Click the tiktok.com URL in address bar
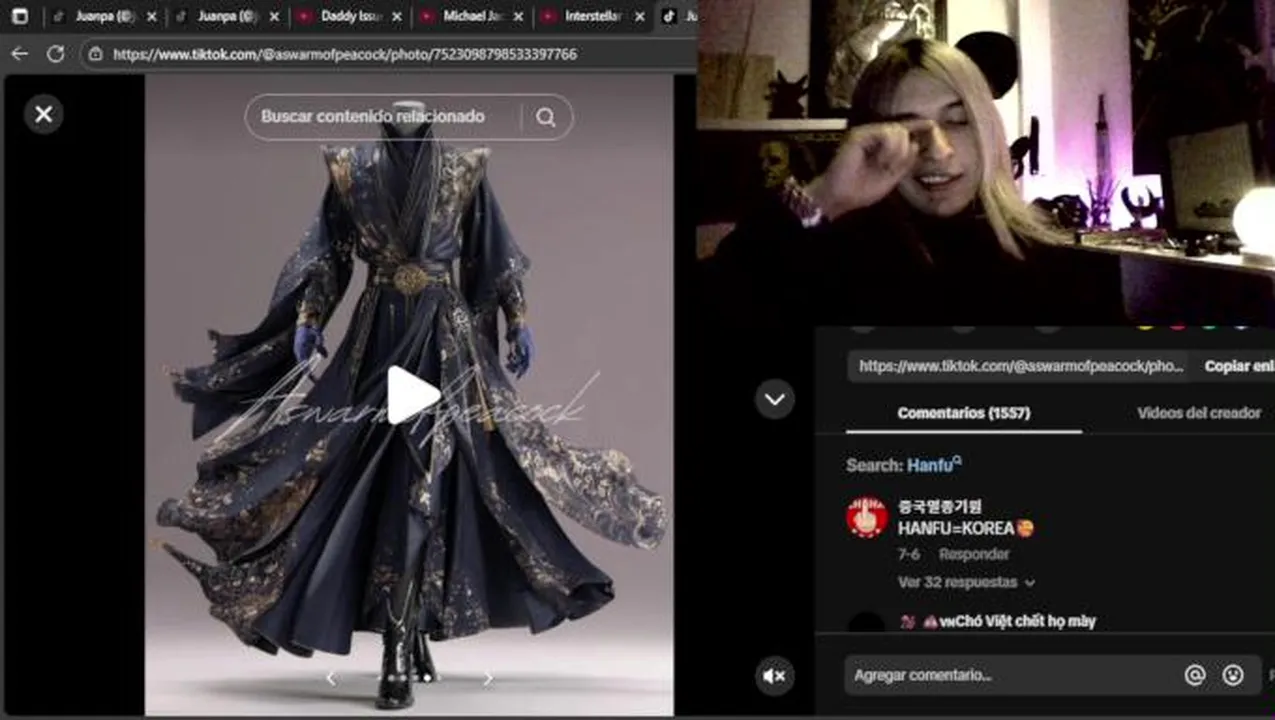 345,54
